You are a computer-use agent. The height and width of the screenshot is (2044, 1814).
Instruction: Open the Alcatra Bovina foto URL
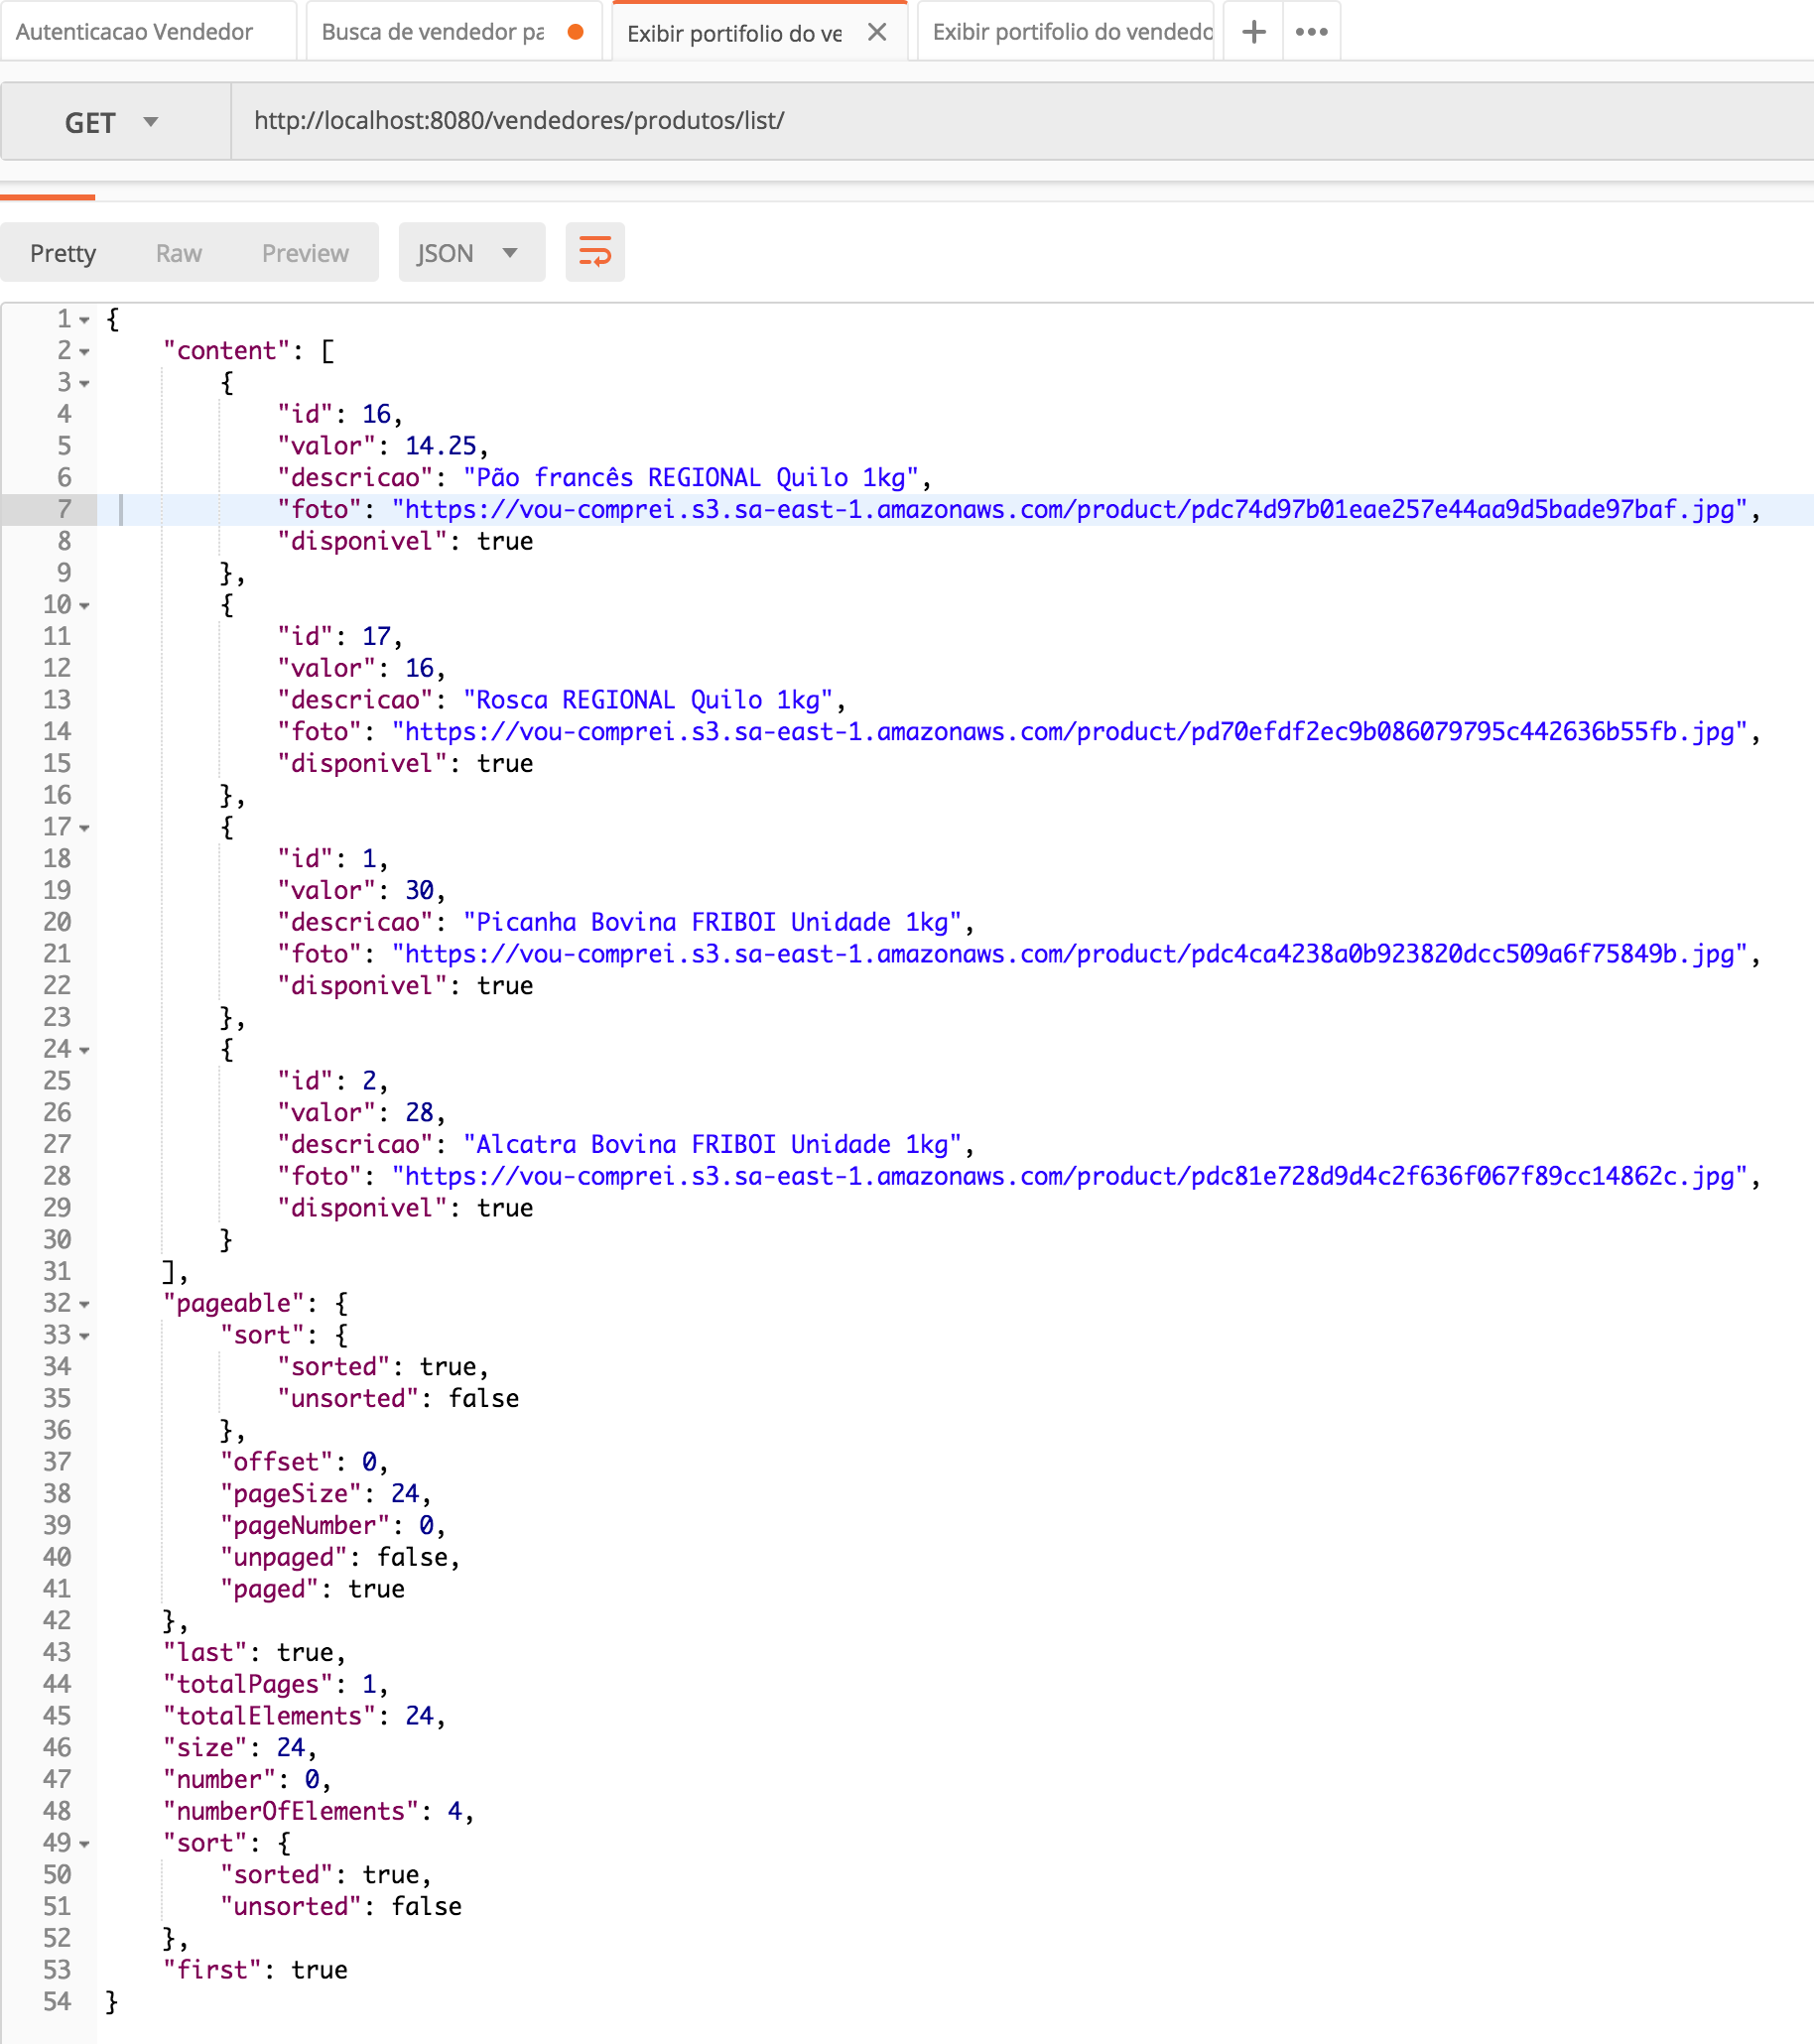pos(1069,1176)
